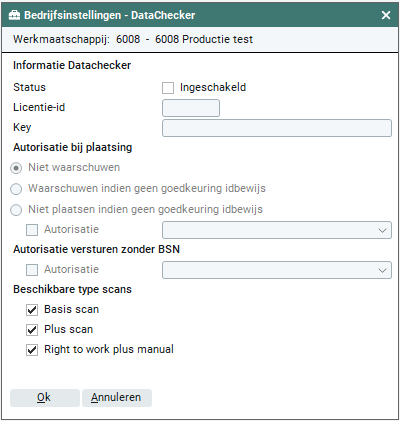The image size is (400, 421).
Task: Select the Niet waarschuwen radio option
Action: coord(16,168)
